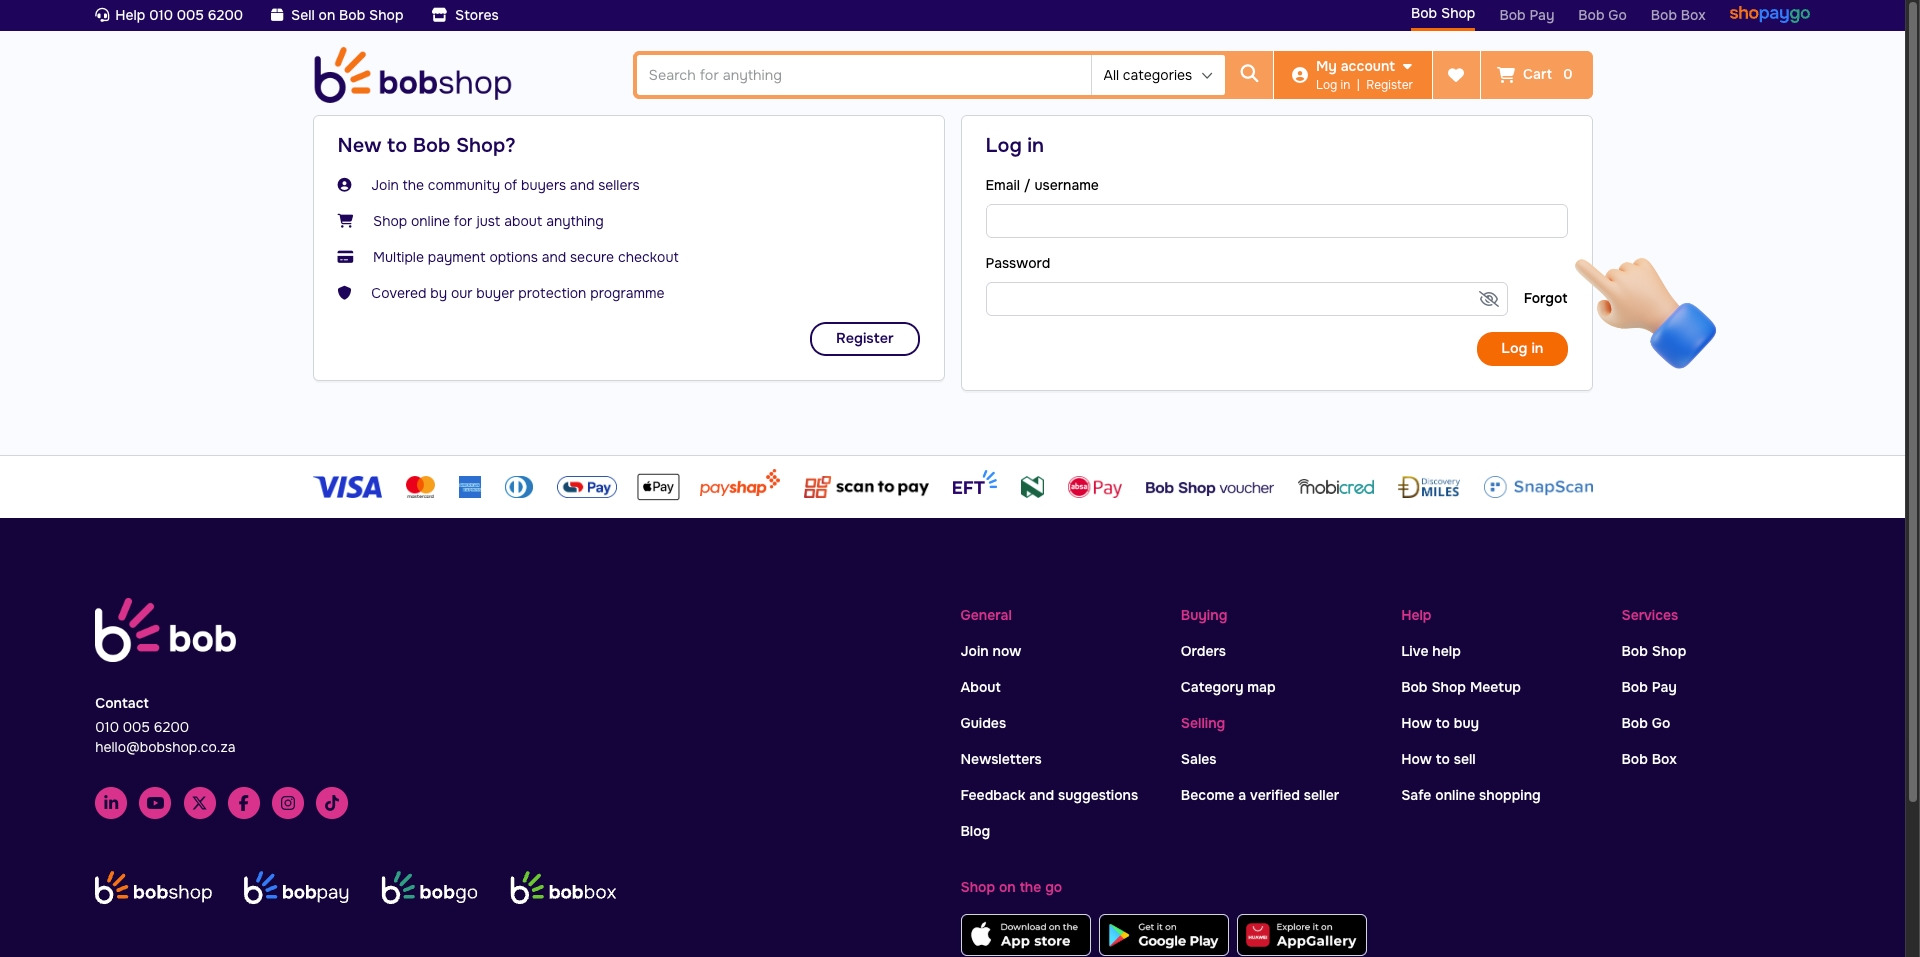Open Sell on Bob Shop link

point(337,15)
